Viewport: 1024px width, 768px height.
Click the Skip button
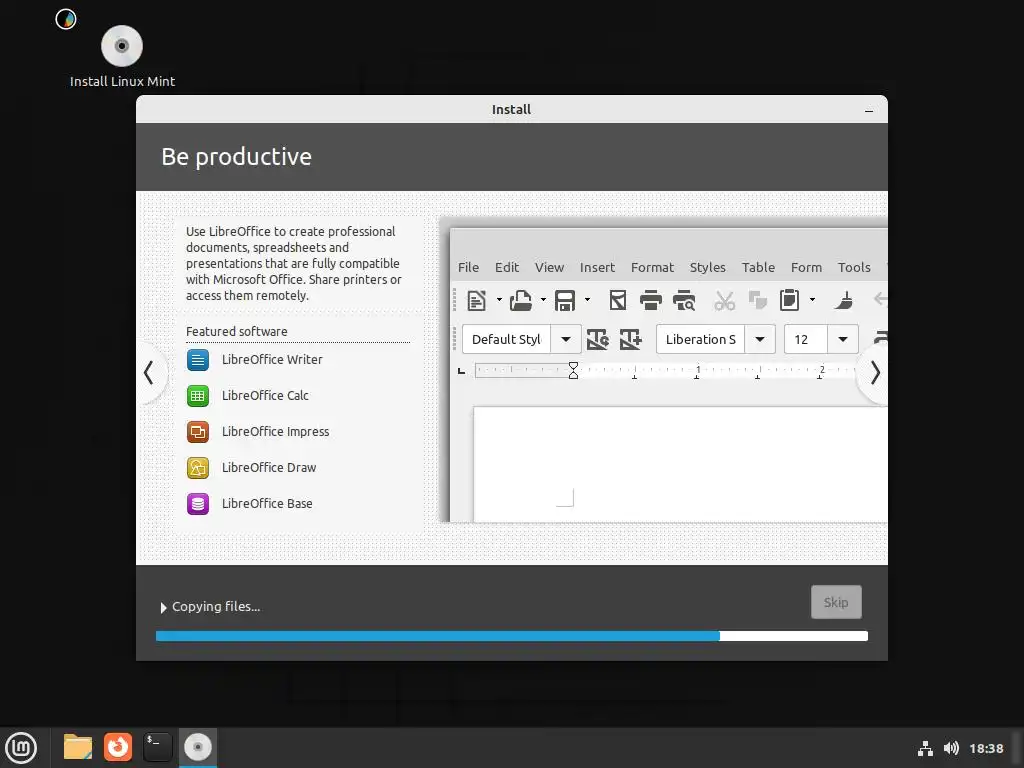[836, 602]
